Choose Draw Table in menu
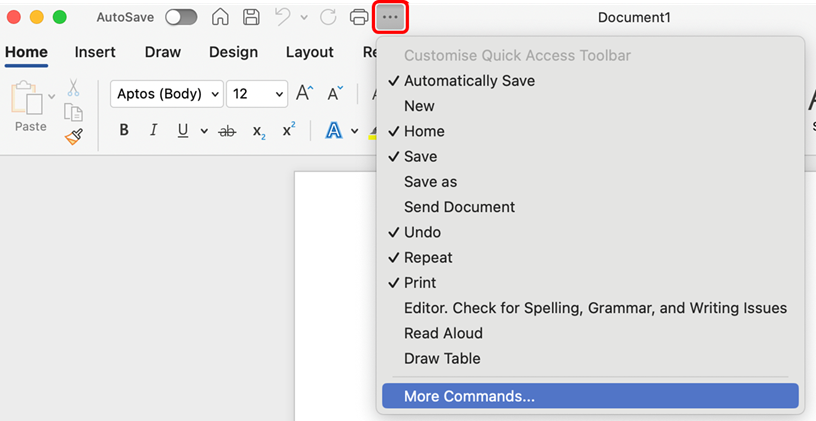Image resolution: width=816 pixels, height=421 pixels. [590, 359]
